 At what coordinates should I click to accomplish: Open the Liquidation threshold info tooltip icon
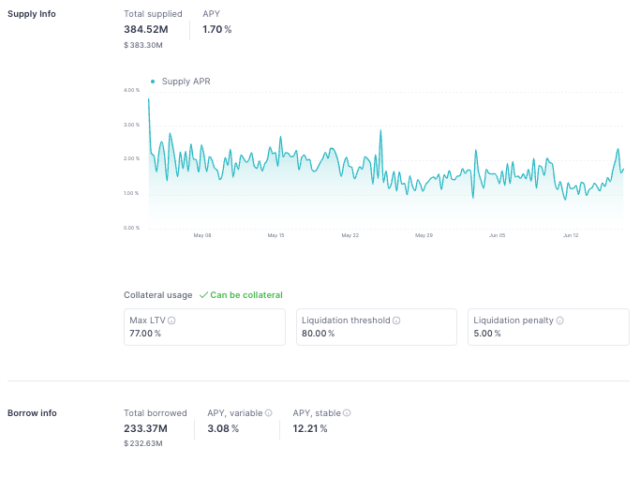[x=397, y=320]
